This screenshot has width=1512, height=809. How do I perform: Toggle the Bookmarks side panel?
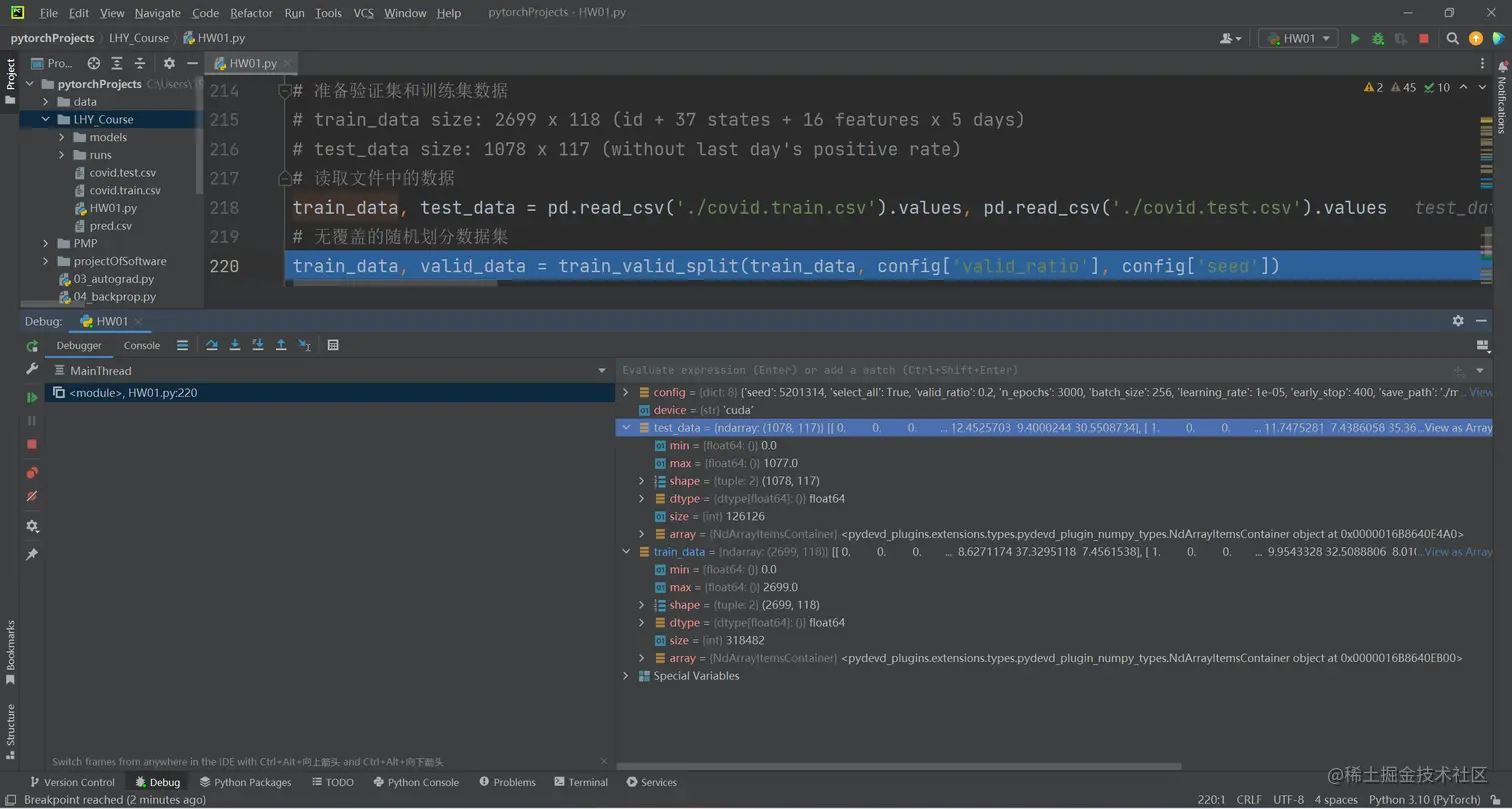11,652
